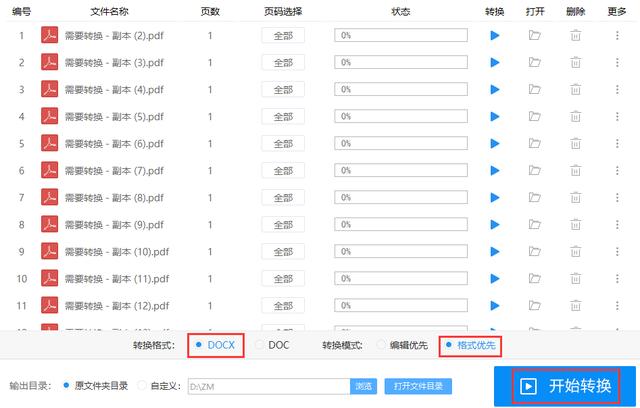Screen dimensions: 640x408
Task: Choose 编辑优先 conversion mode
Action: (x=402, y=345)
